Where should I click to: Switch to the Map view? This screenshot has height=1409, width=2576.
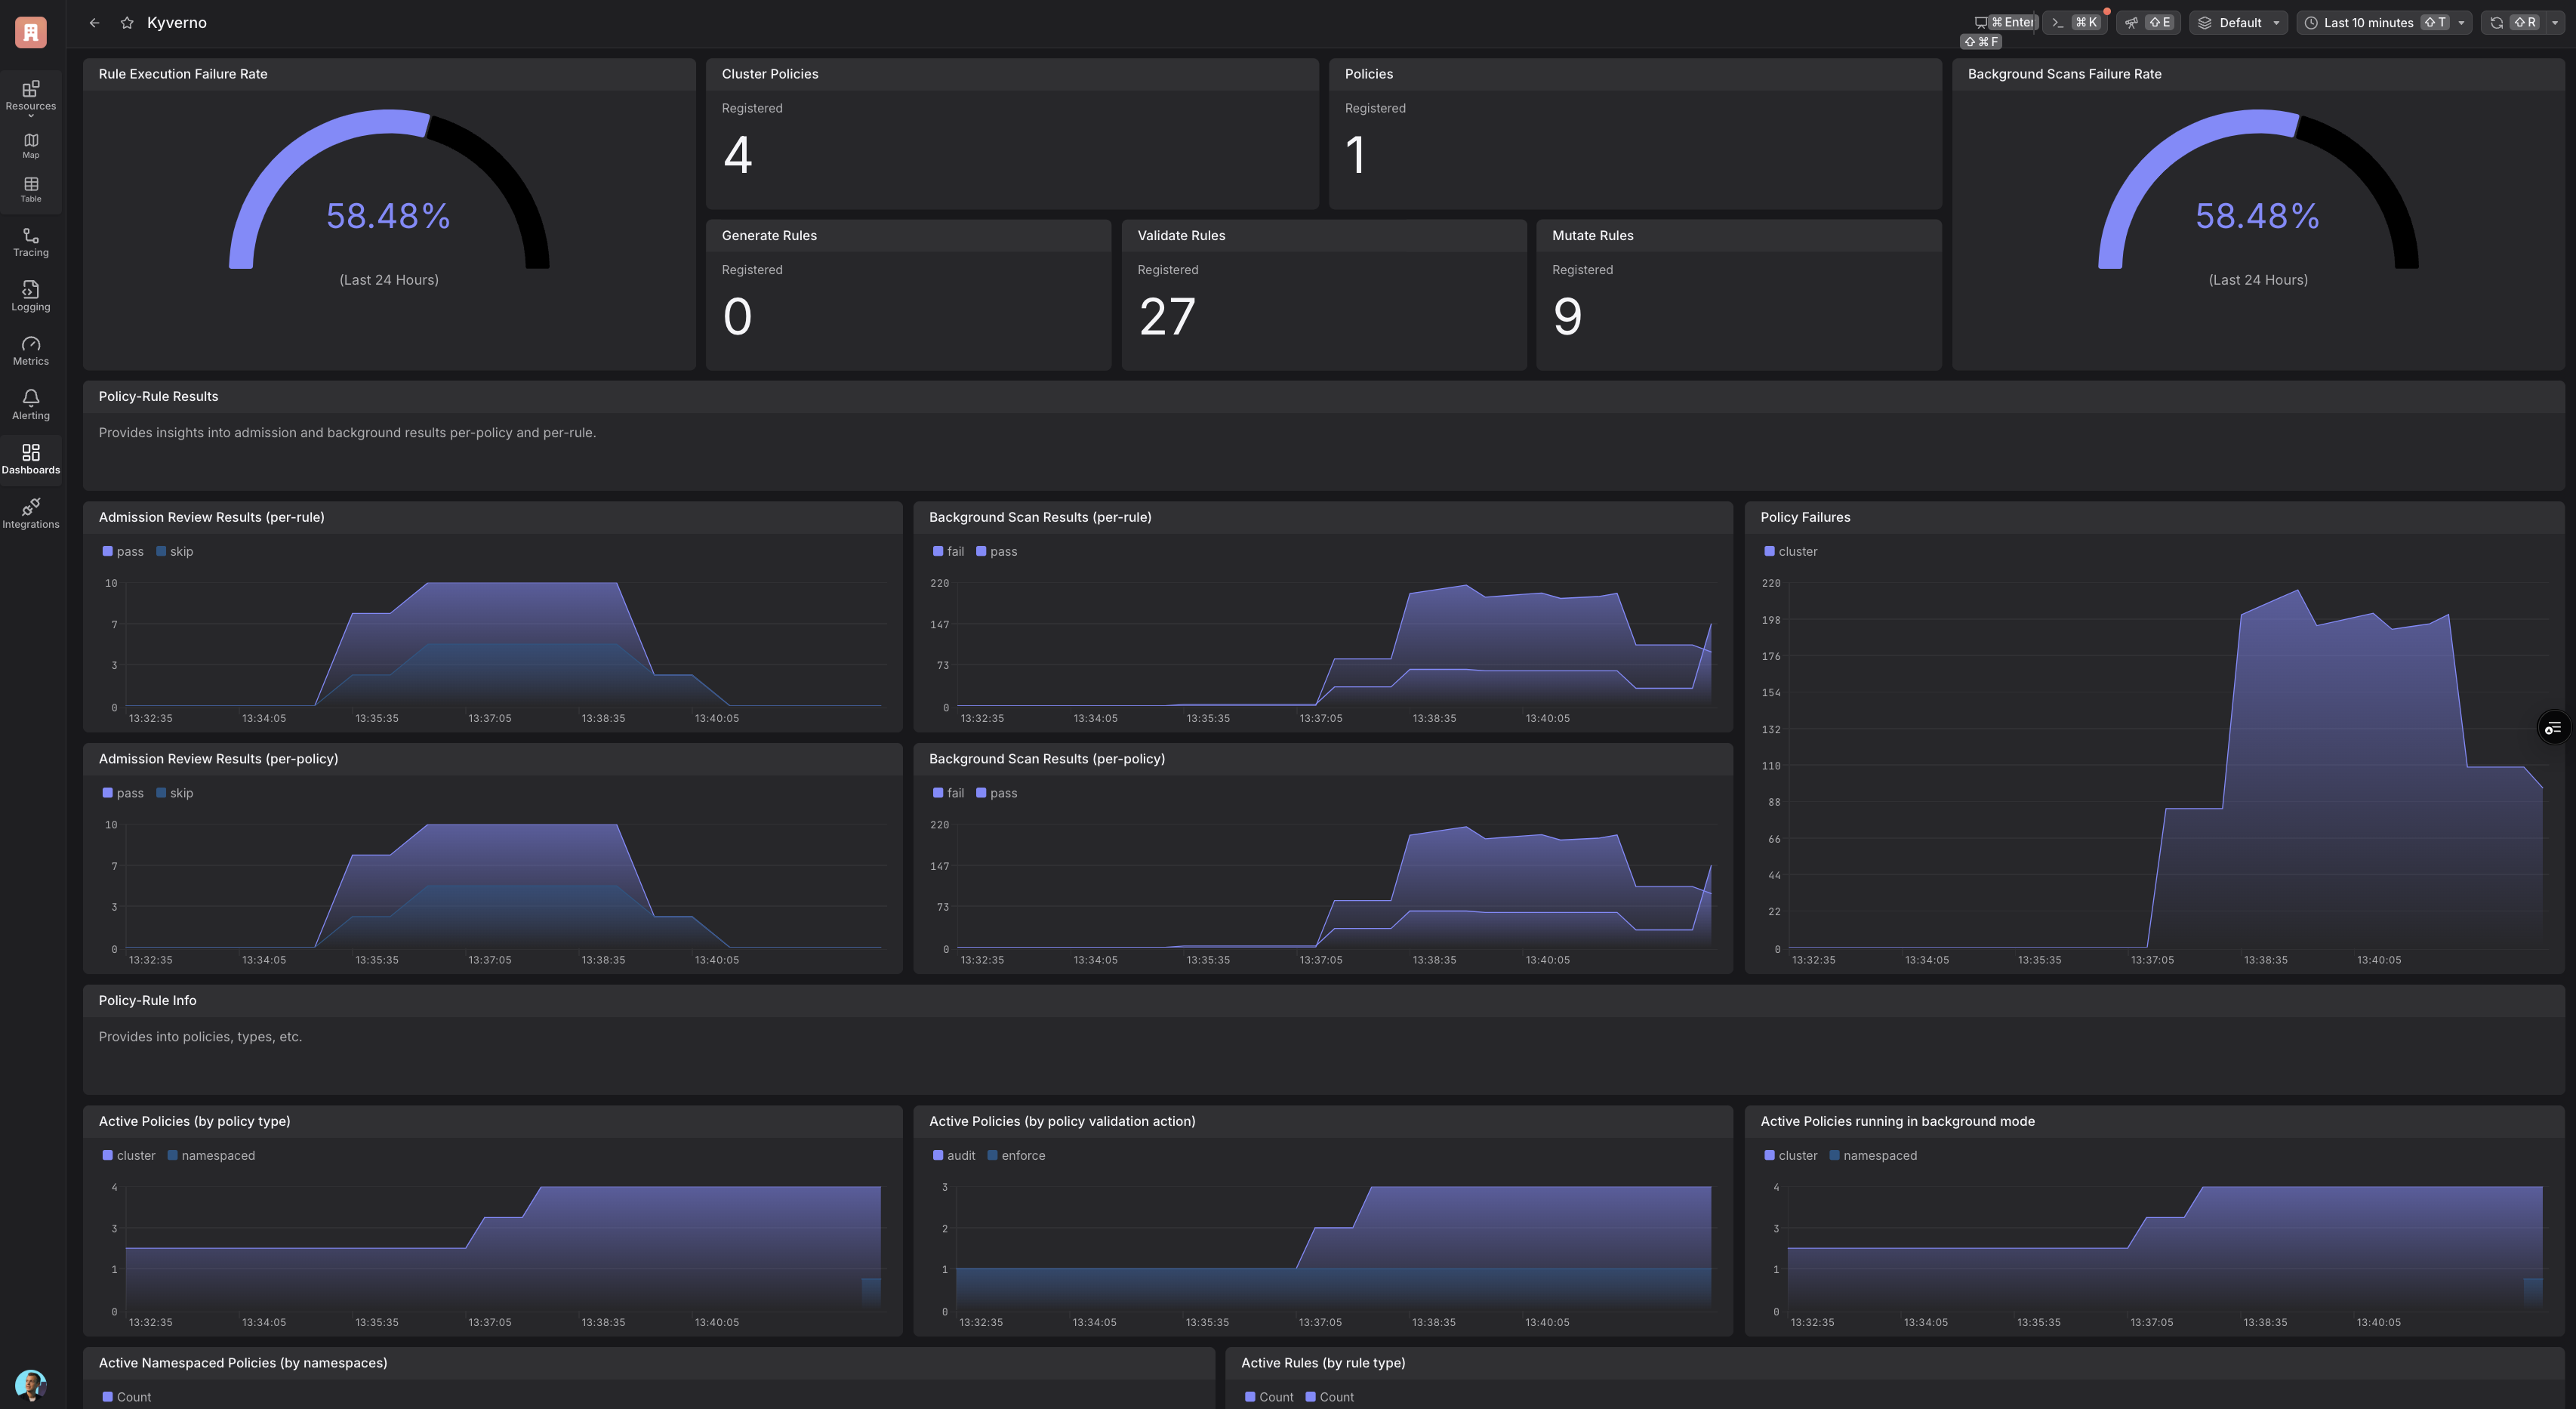(x=31, y=145)
